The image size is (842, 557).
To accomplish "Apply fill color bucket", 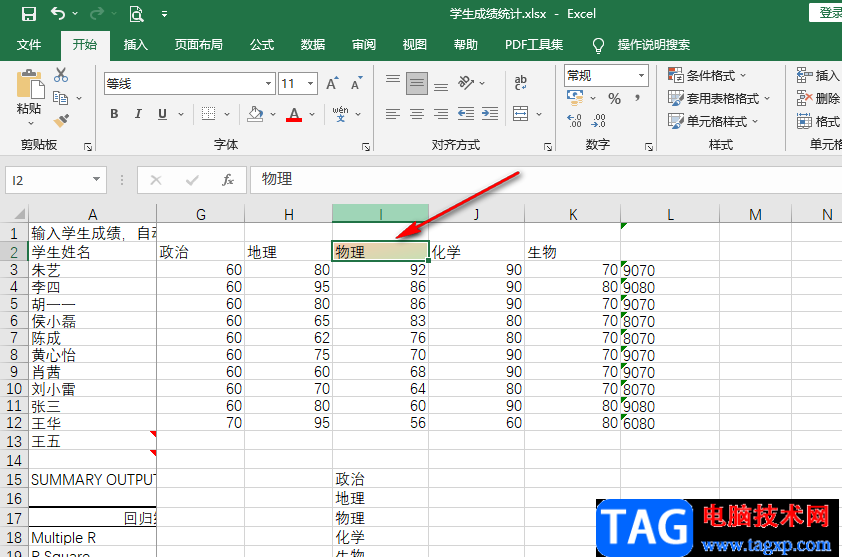I will 255,114.
